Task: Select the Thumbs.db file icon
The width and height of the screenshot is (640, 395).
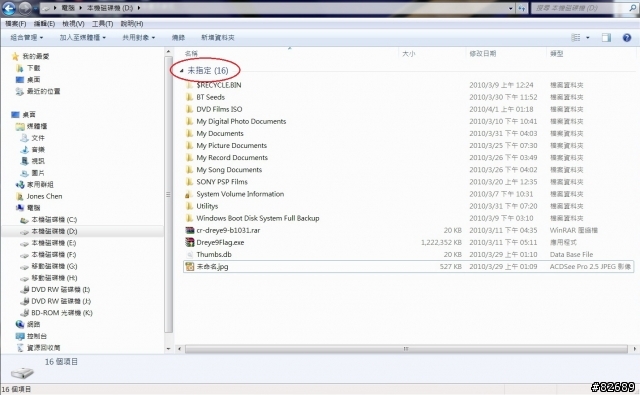Action: click(x=189, y=254)
